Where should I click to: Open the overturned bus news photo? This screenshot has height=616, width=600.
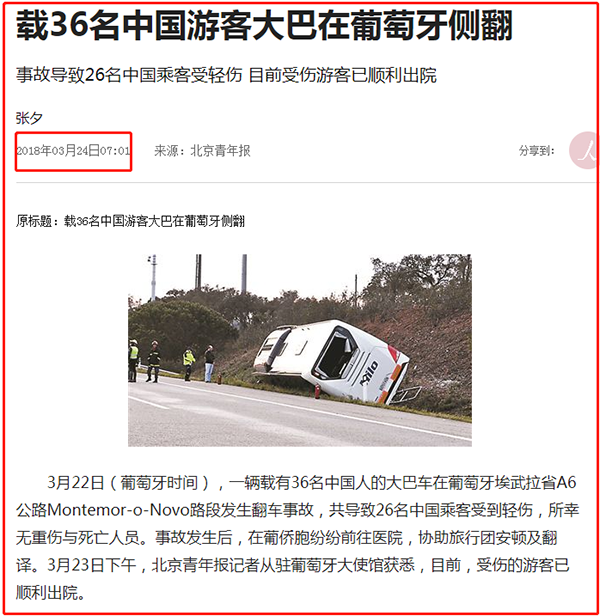300,350
